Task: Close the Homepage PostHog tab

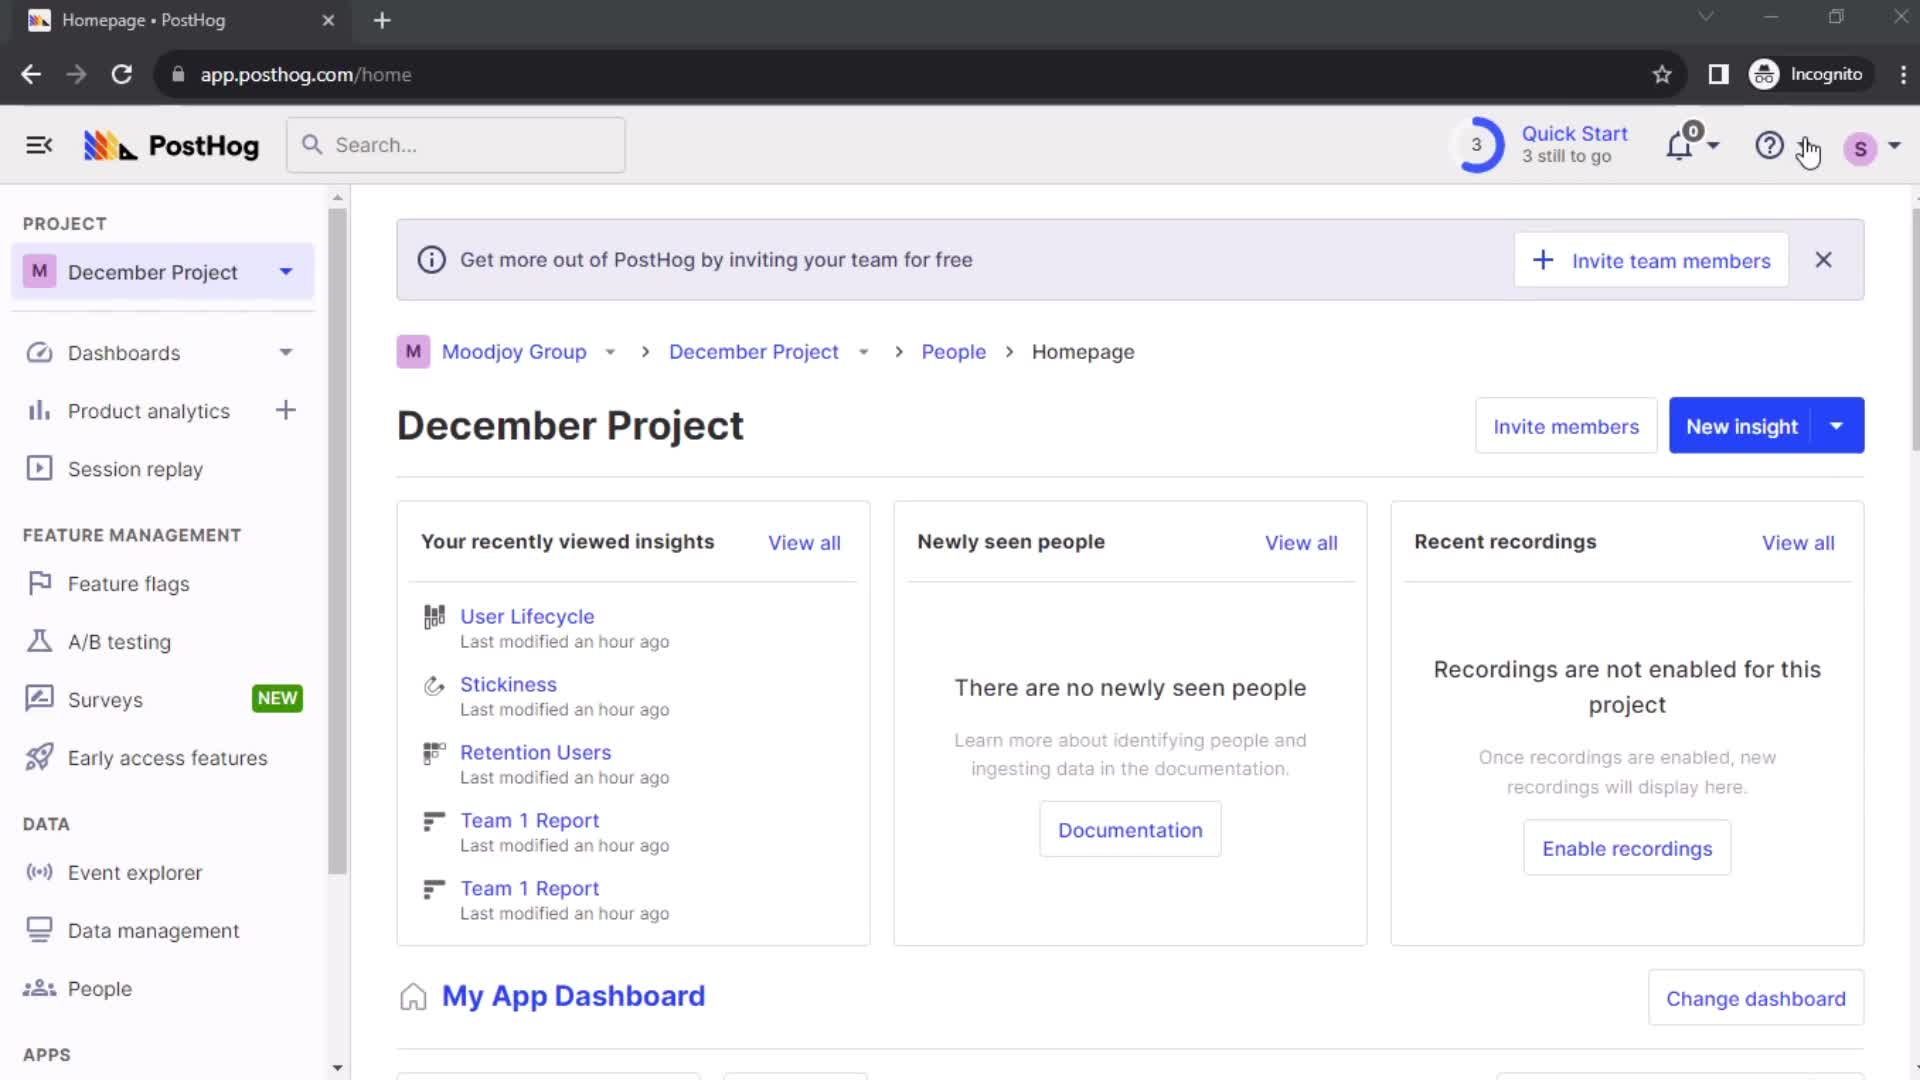Action: click(x=328, y=20)
